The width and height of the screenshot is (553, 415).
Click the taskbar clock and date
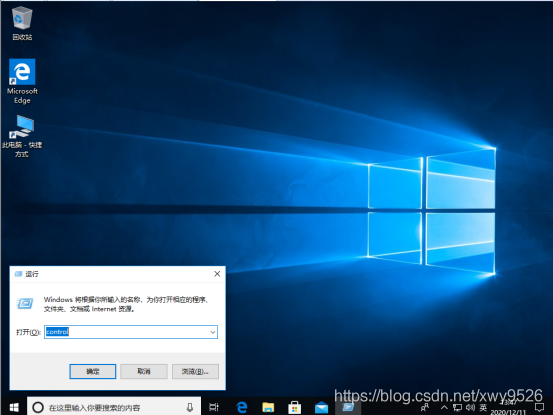pyautogui.click(x=509, y=408)
